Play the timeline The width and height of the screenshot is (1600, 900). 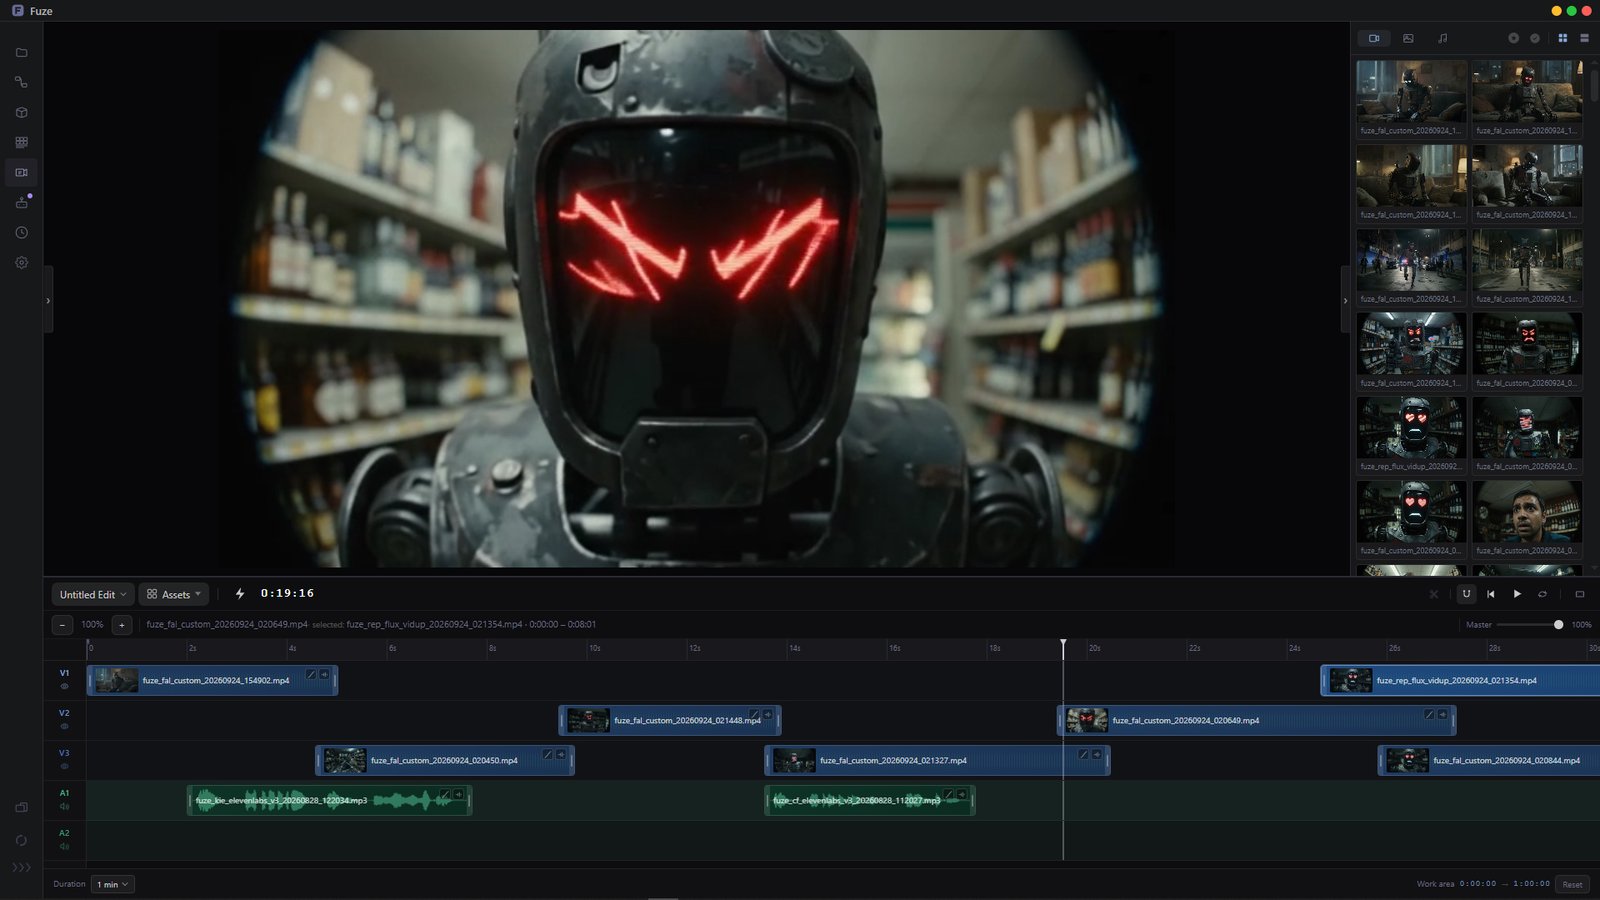point(1517,594)
